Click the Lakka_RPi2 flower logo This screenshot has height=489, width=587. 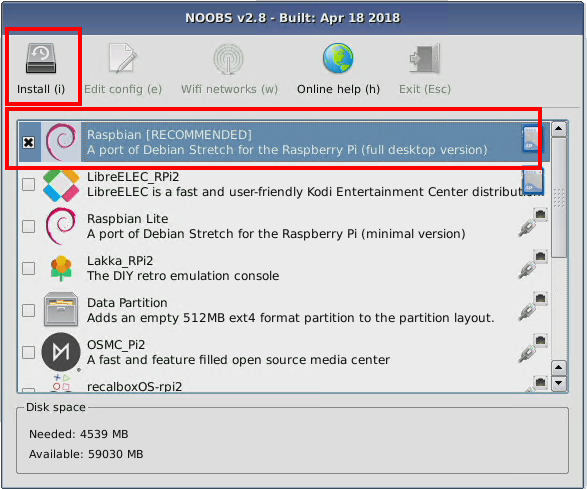click(61, 268)
